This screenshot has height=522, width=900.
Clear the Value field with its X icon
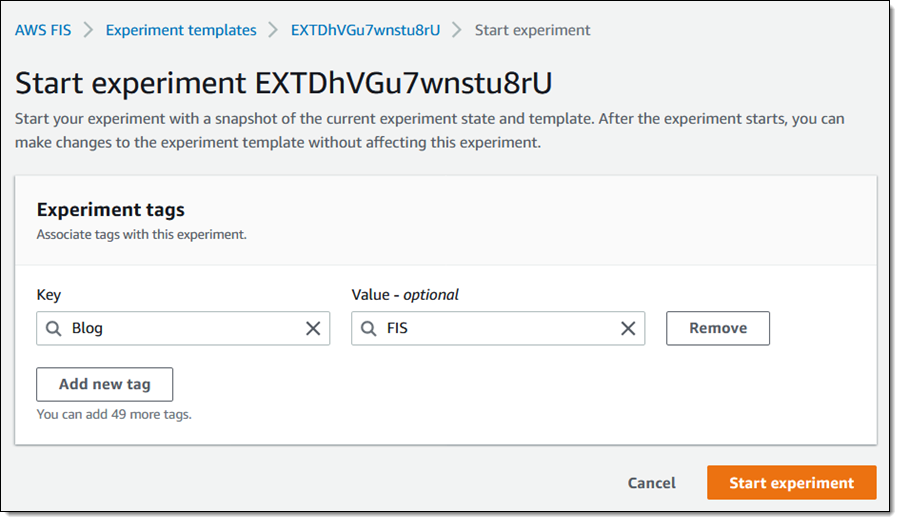click(628, 328)
